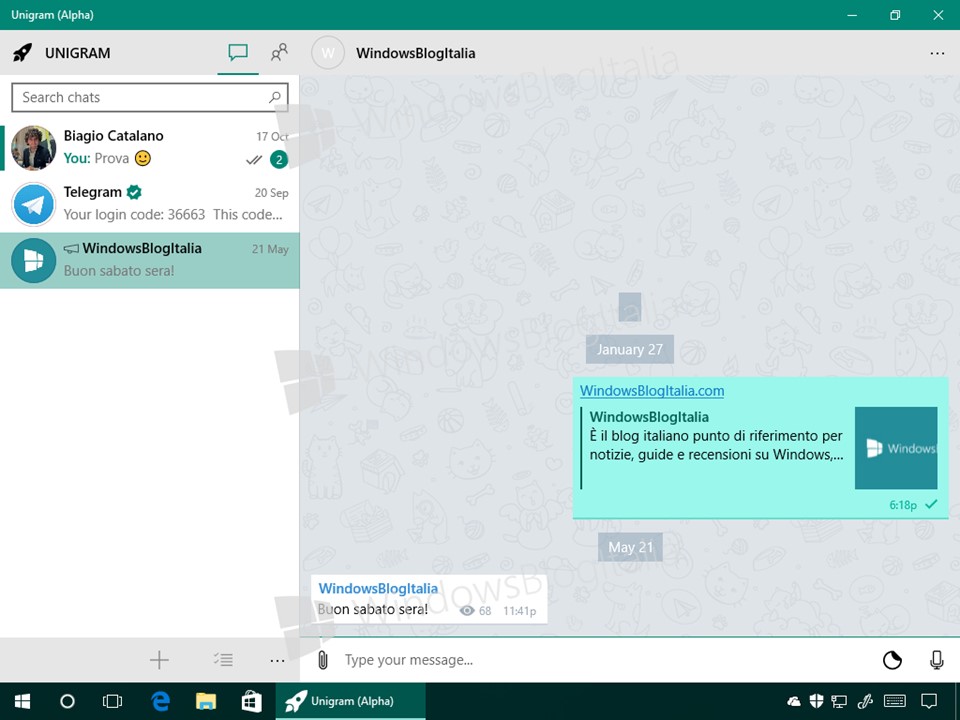Click the channel megaphone icon
This screenshot has width=960, height=720.
(71, 249)
